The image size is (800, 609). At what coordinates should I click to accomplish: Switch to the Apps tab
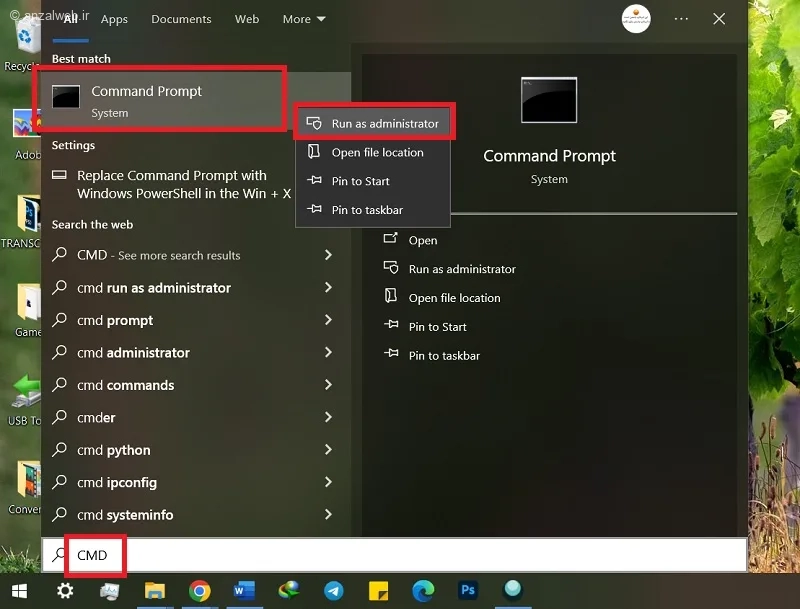(114, 19)
